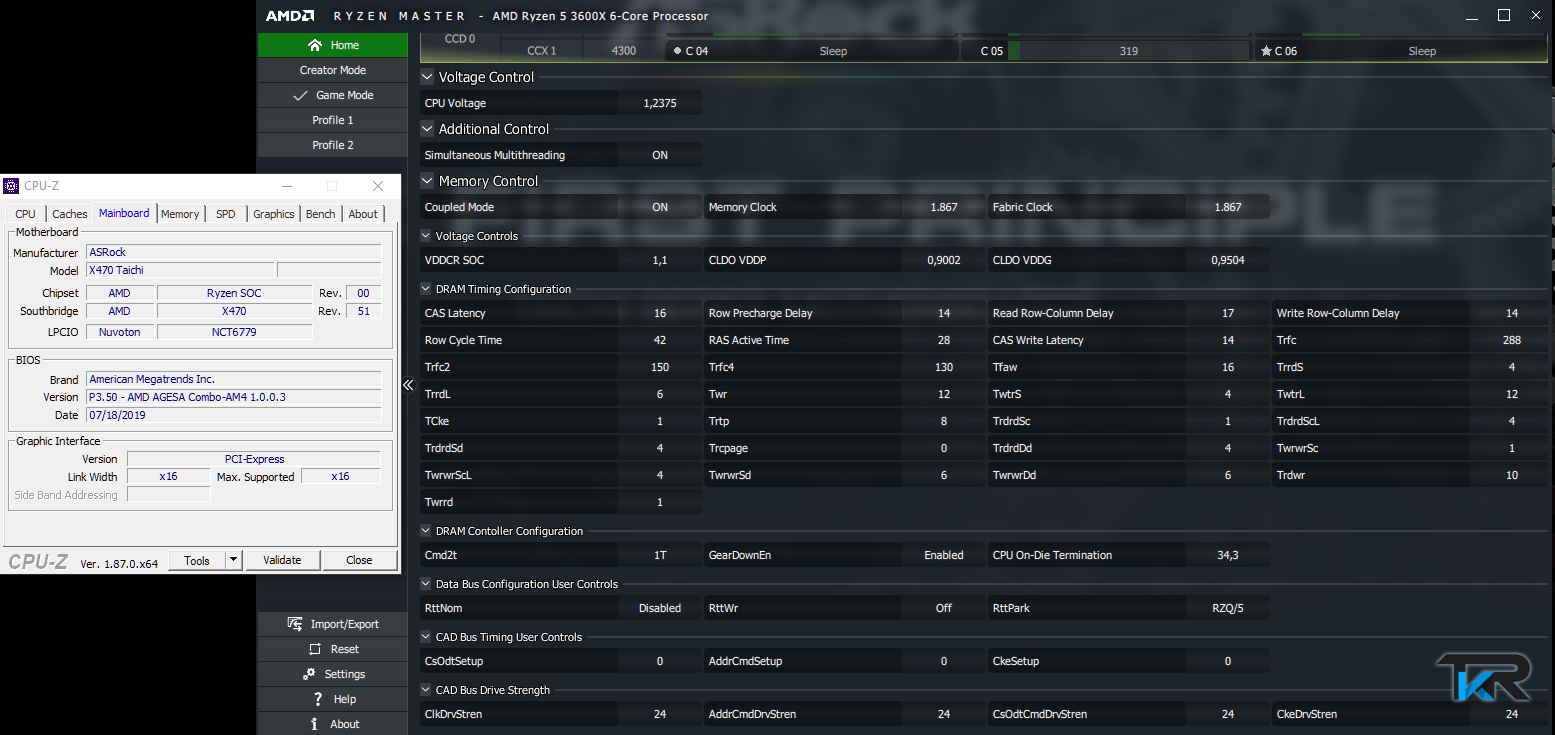The width and height of the screenshot is (1555, 735).
Task: Click the AMD logo in title bar
Action: click(x=290, y=16)
